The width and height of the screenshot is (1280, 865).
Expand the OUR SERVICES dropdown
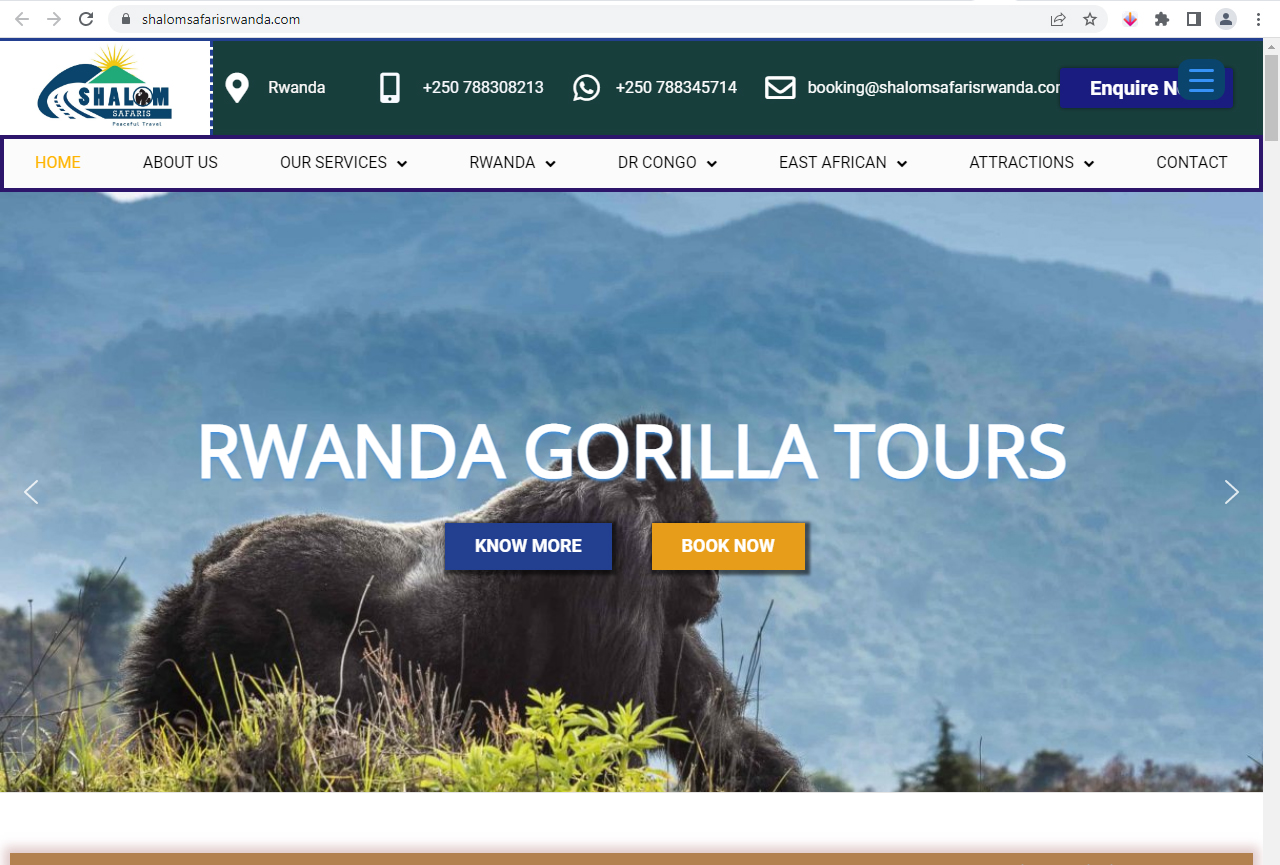click(x=344, y=163)
